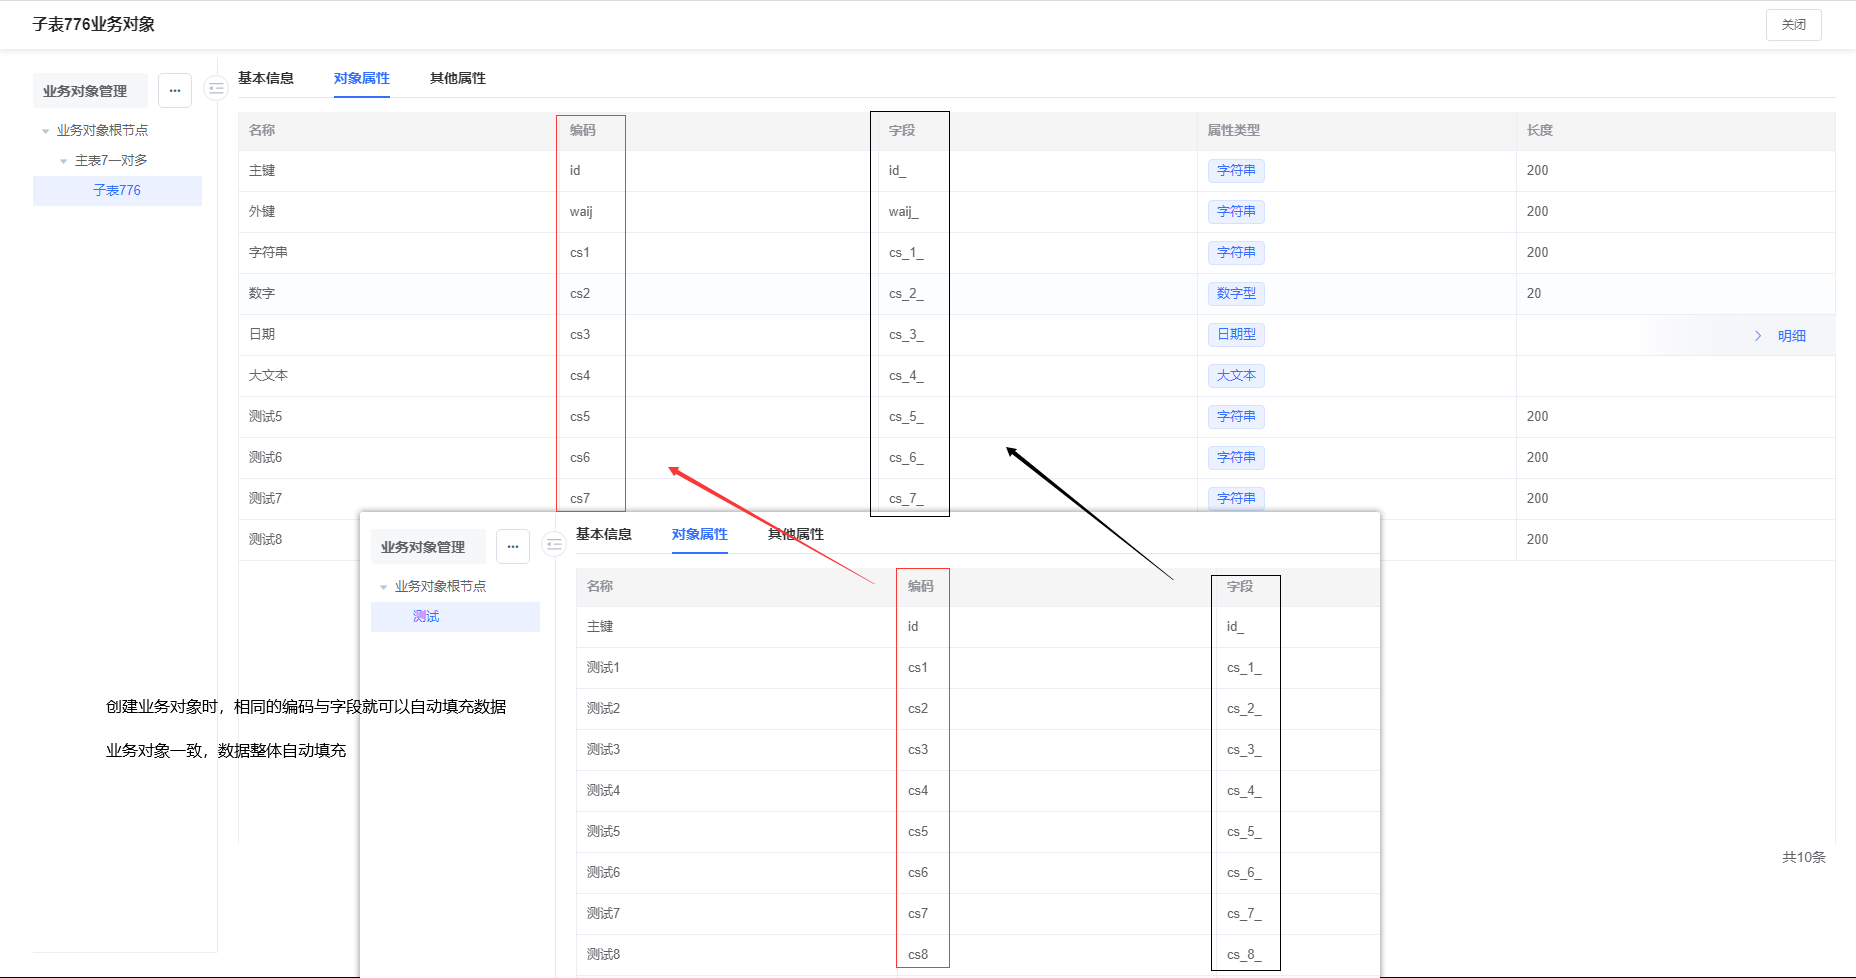This screenshot has width=1856, height=978.
Task: Collapse the 业务对象根节点 tree node
Action: (x=46, y=131)
